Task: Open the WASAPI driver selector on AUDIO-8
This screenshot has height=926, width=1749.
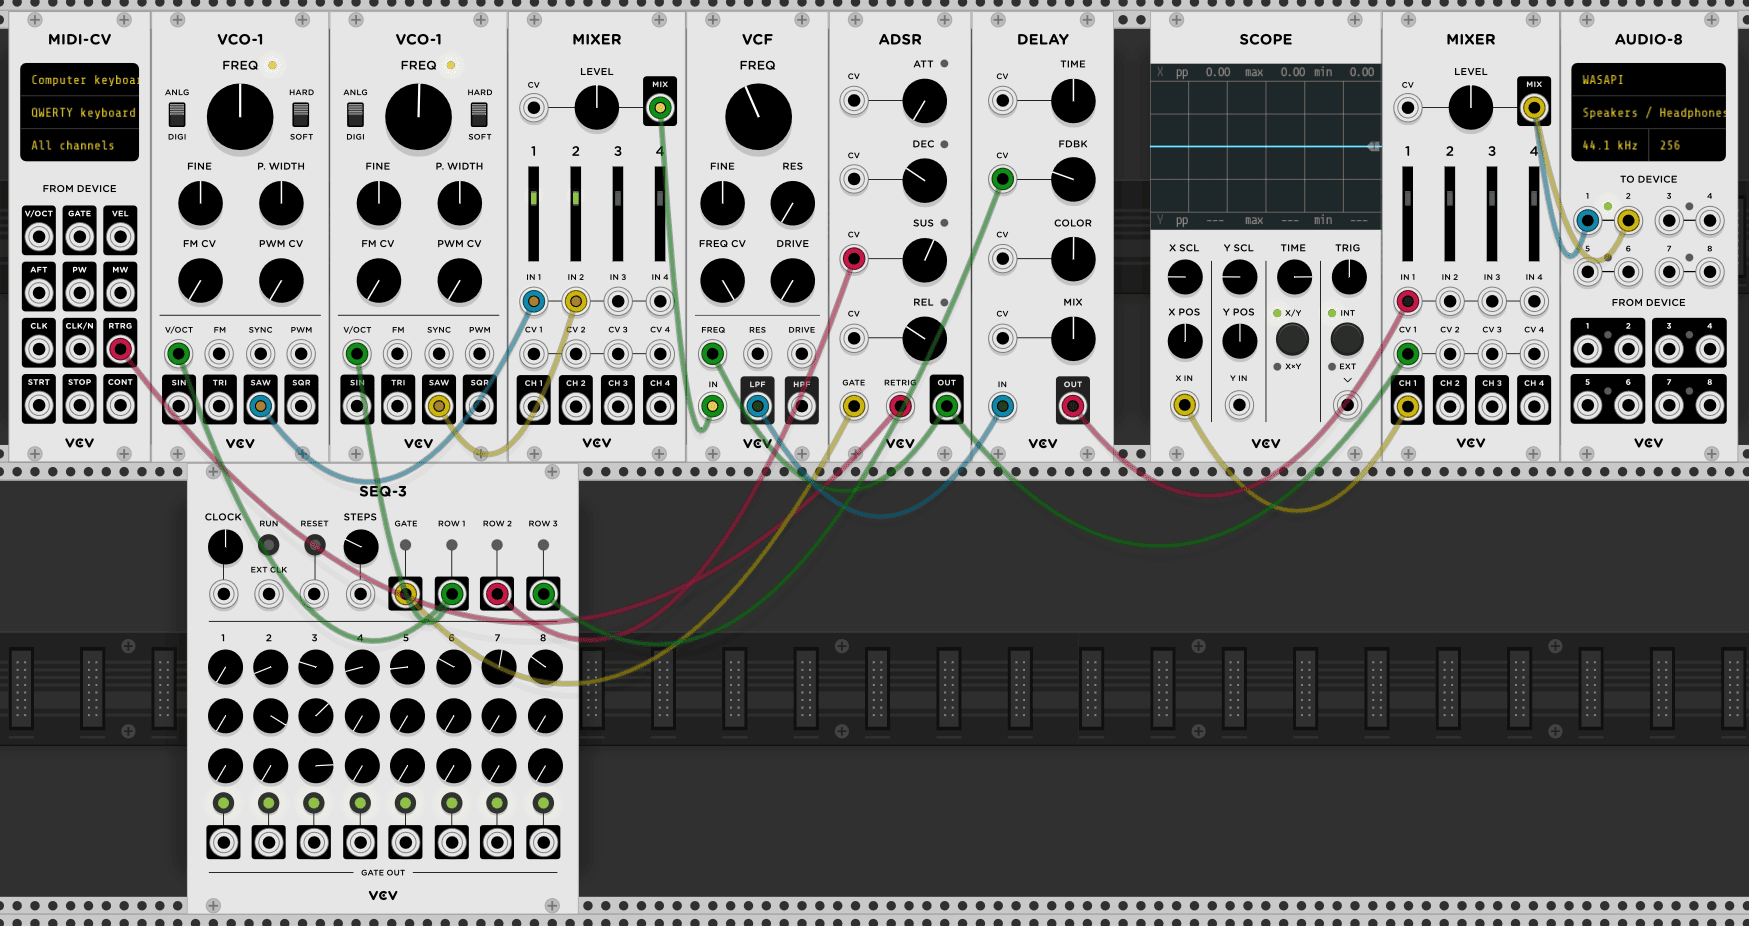Action: pos(1647,79)
